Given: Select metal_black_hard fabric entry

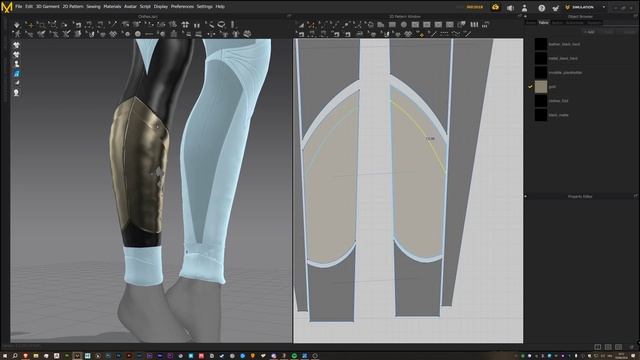Looking at the screenshot, I should [x=563, y=58].
